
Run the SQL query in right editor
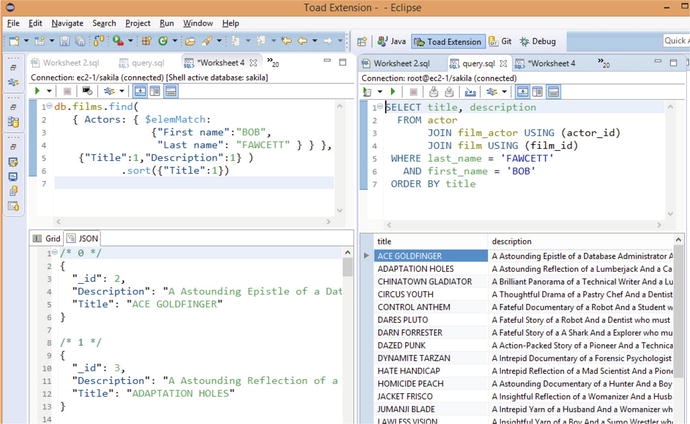point(391,91)
